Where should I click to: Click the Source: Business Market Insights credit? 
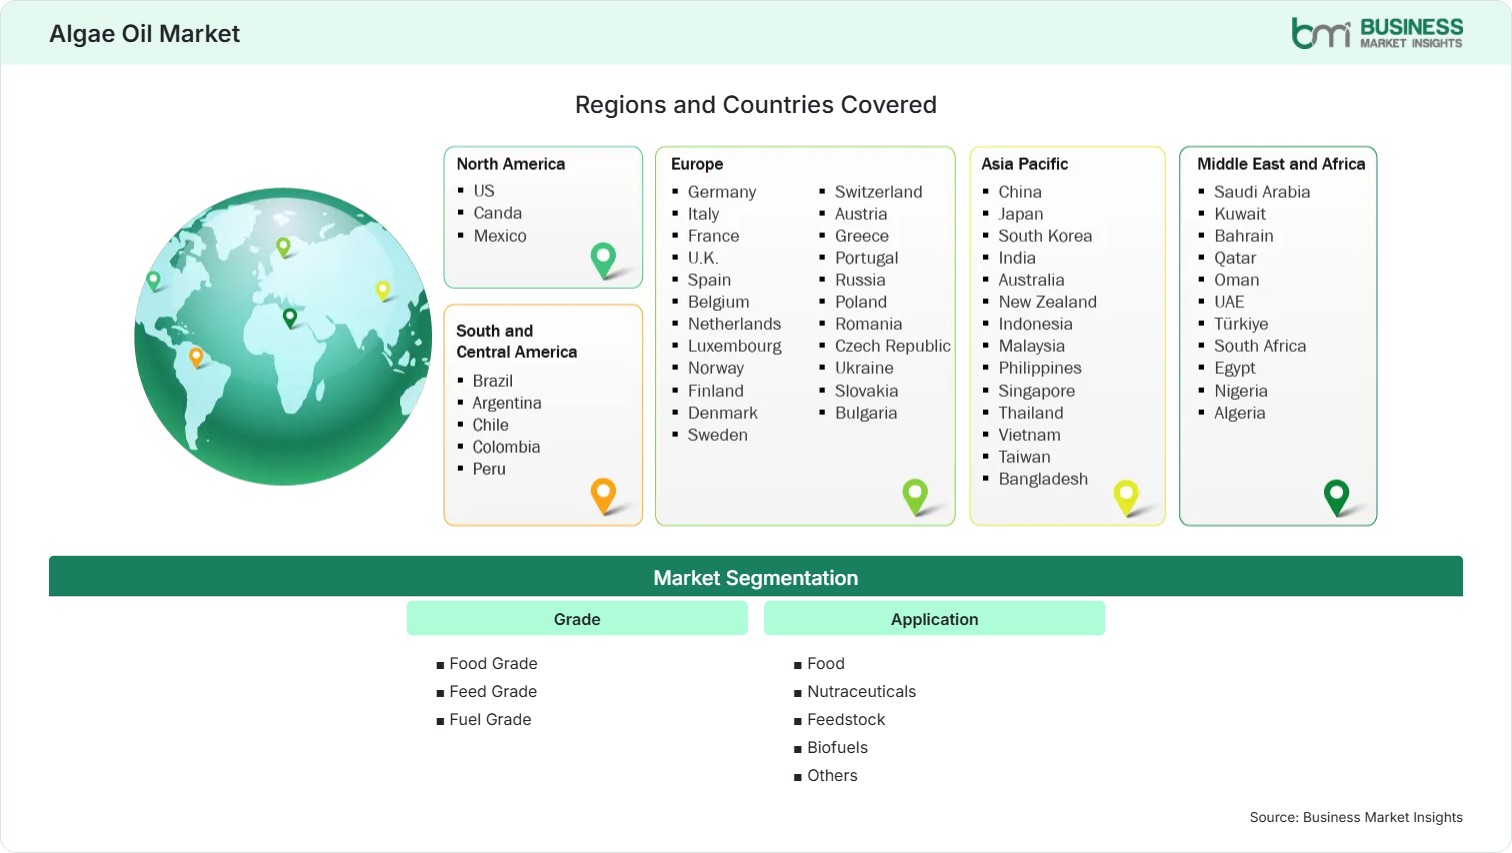[x=1356, y=817]
